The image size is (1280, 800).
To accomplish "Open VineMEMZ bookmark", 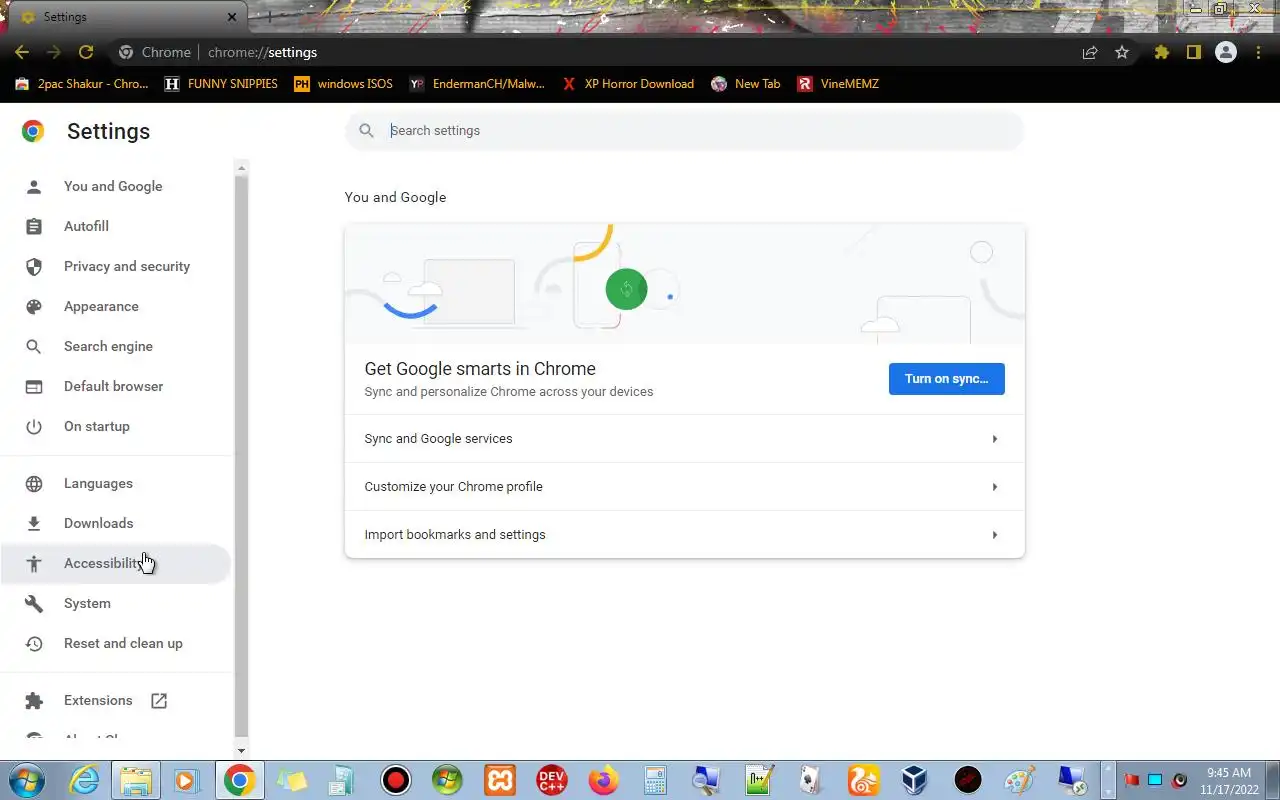I will [838, 84].
